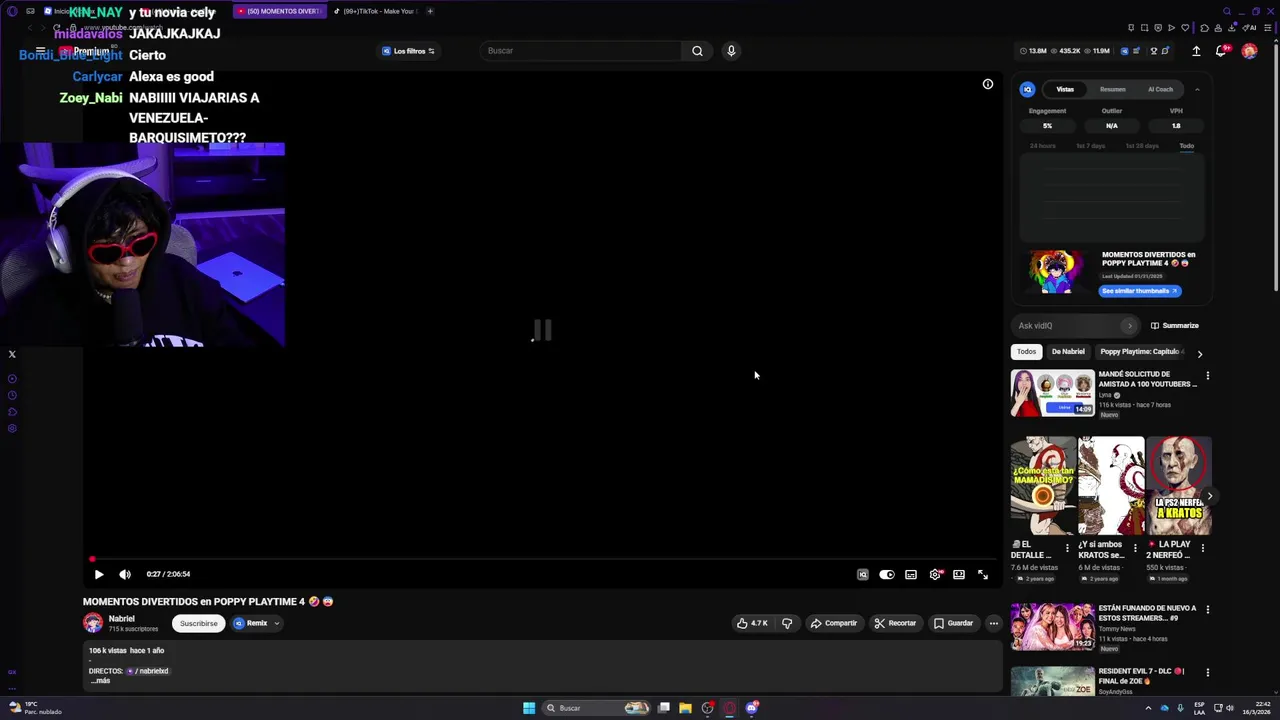Image resolution: width=1280 pixels, height=720 pixels.
Task: Save the video with Guardar
Action: (x=953, y=623)
